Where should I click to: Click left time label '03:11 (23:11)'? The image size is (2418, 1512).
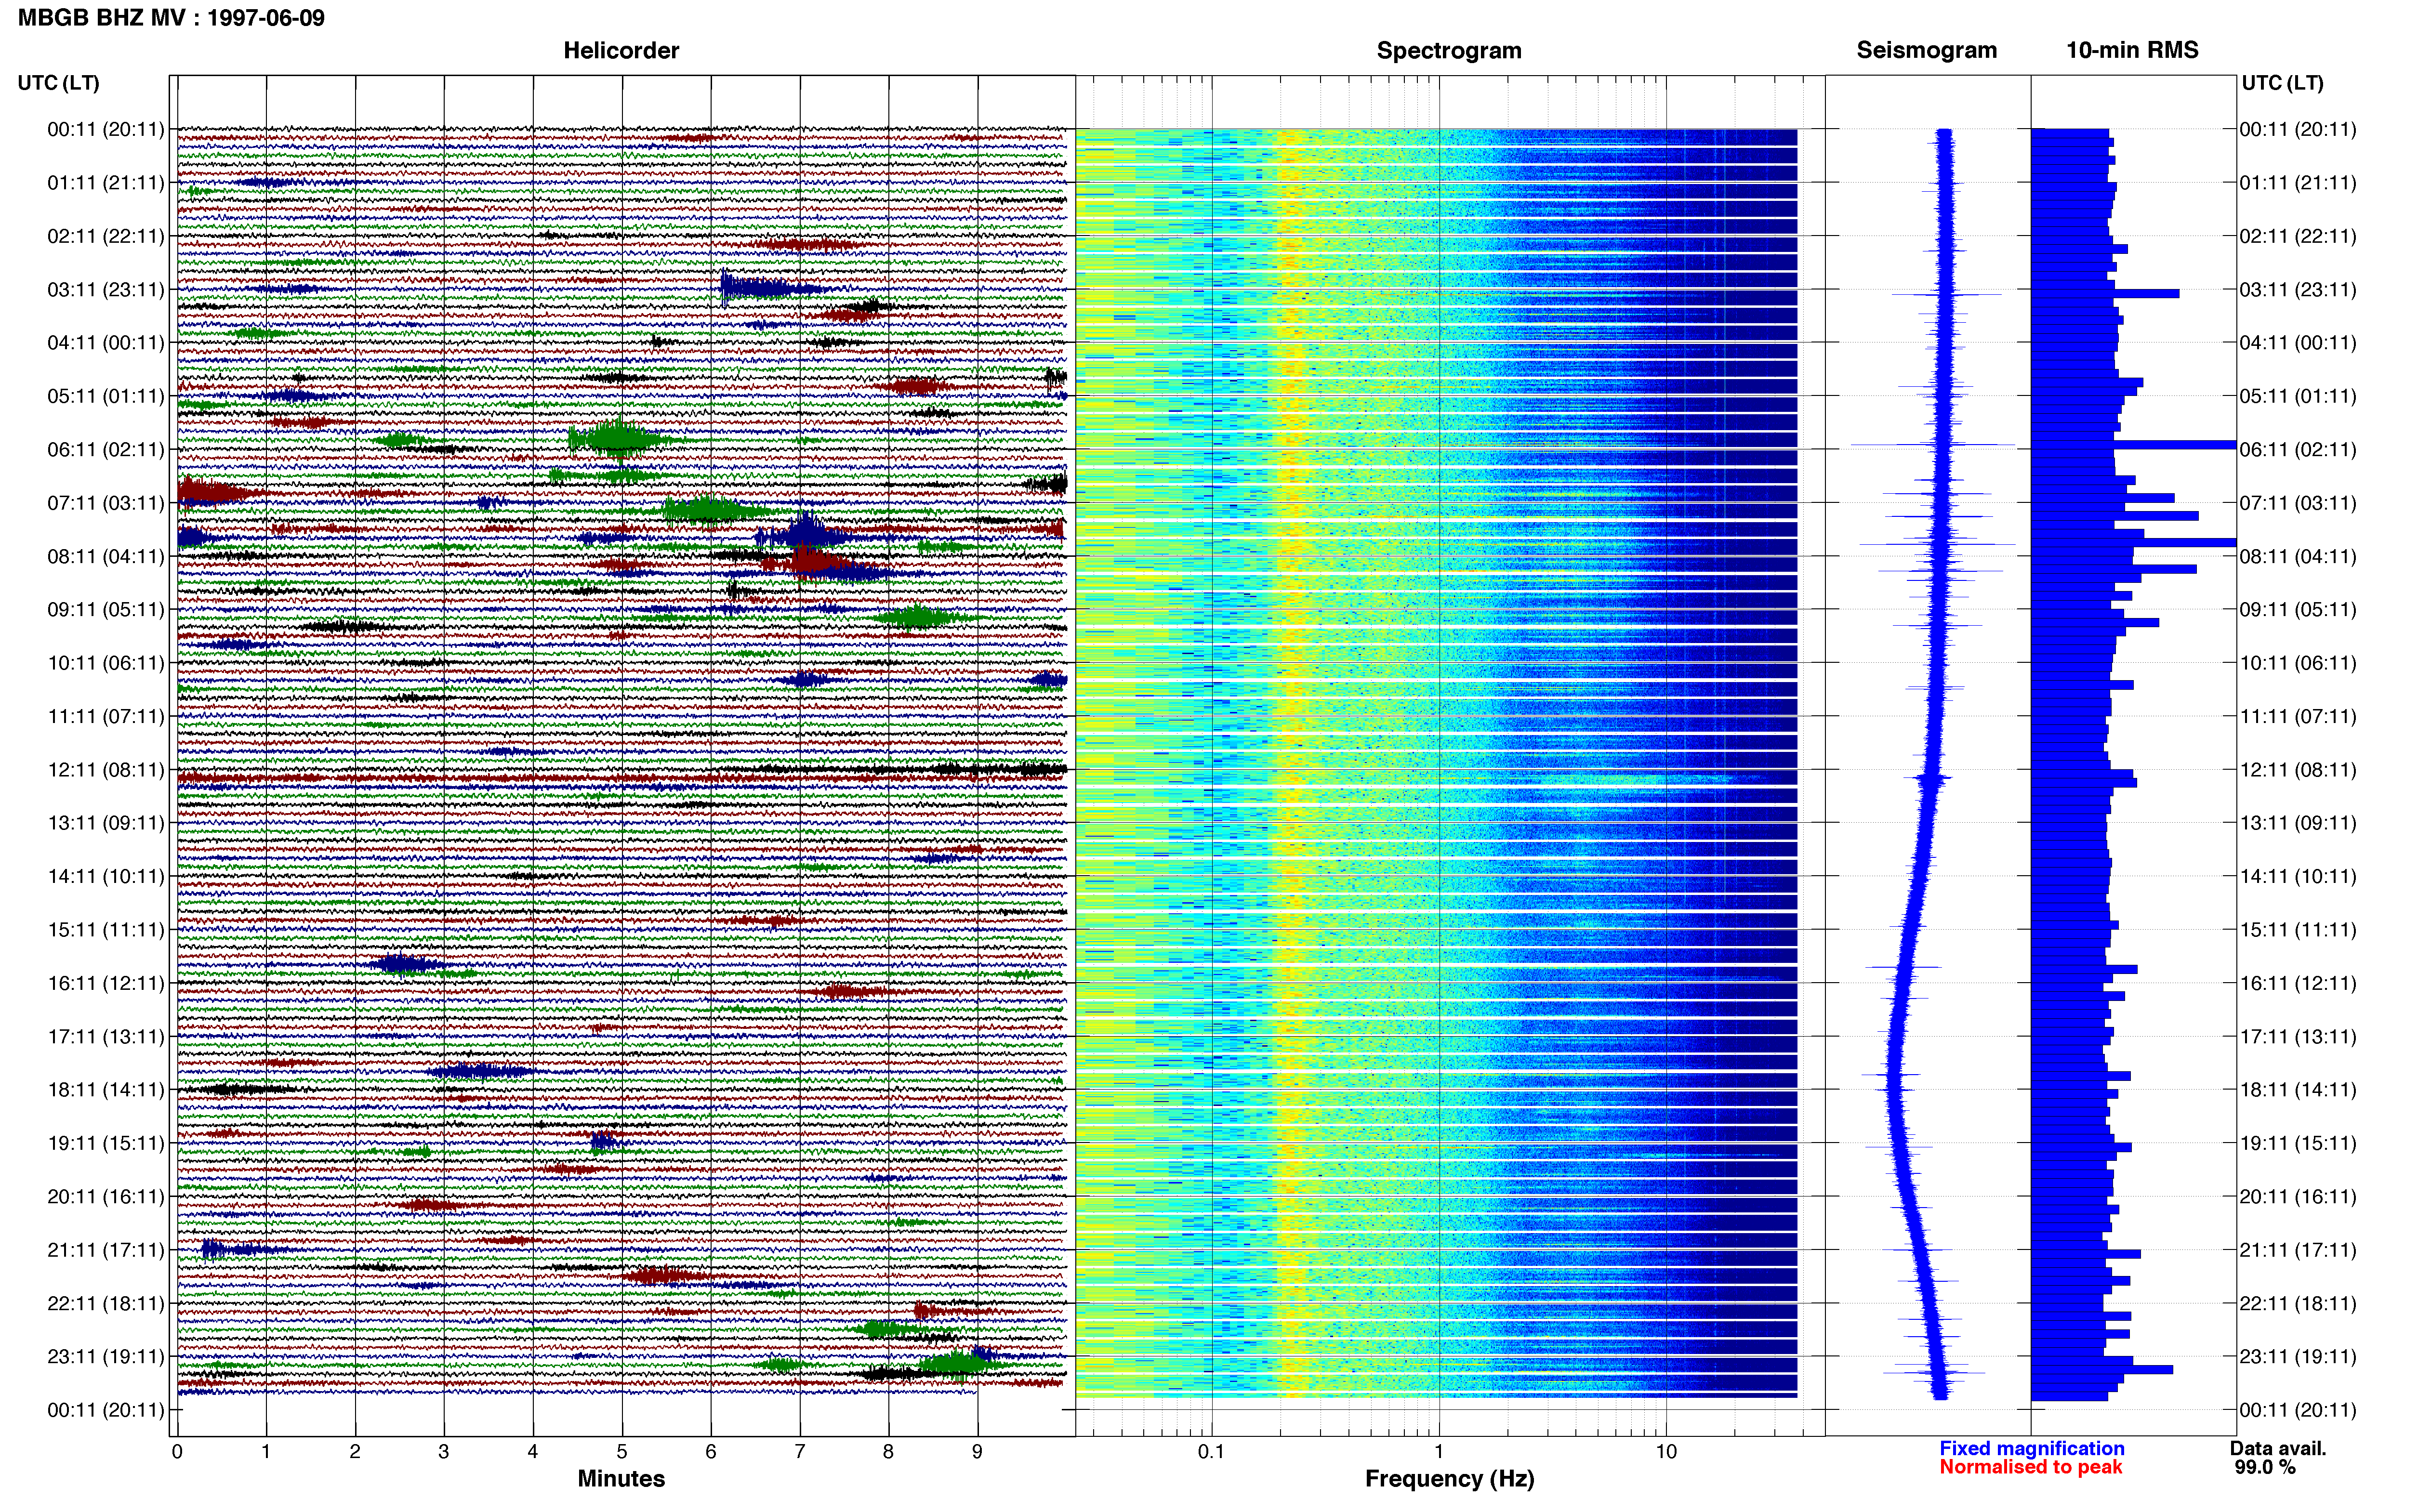[106, 289]
